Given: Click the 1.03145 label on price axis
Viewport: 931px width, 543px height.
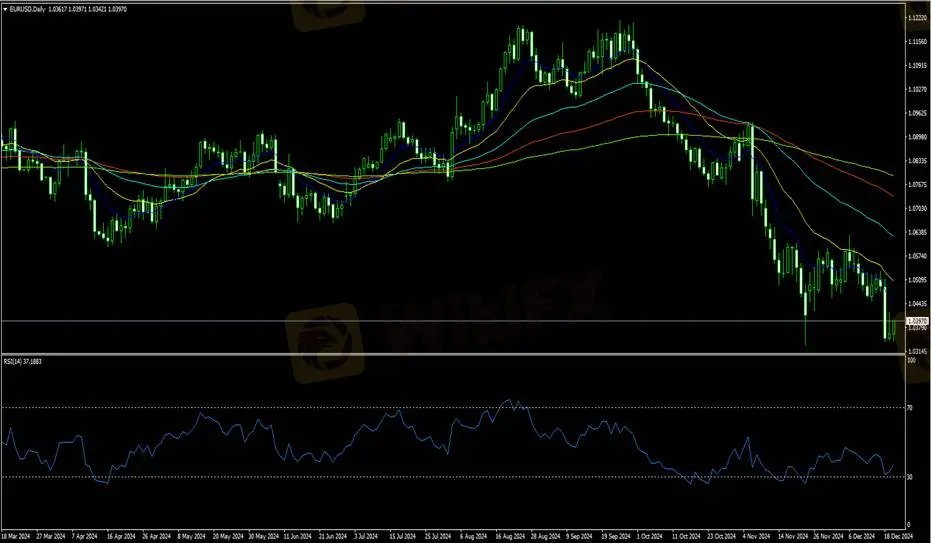Looking at the screenshot, I should [916, 352].
